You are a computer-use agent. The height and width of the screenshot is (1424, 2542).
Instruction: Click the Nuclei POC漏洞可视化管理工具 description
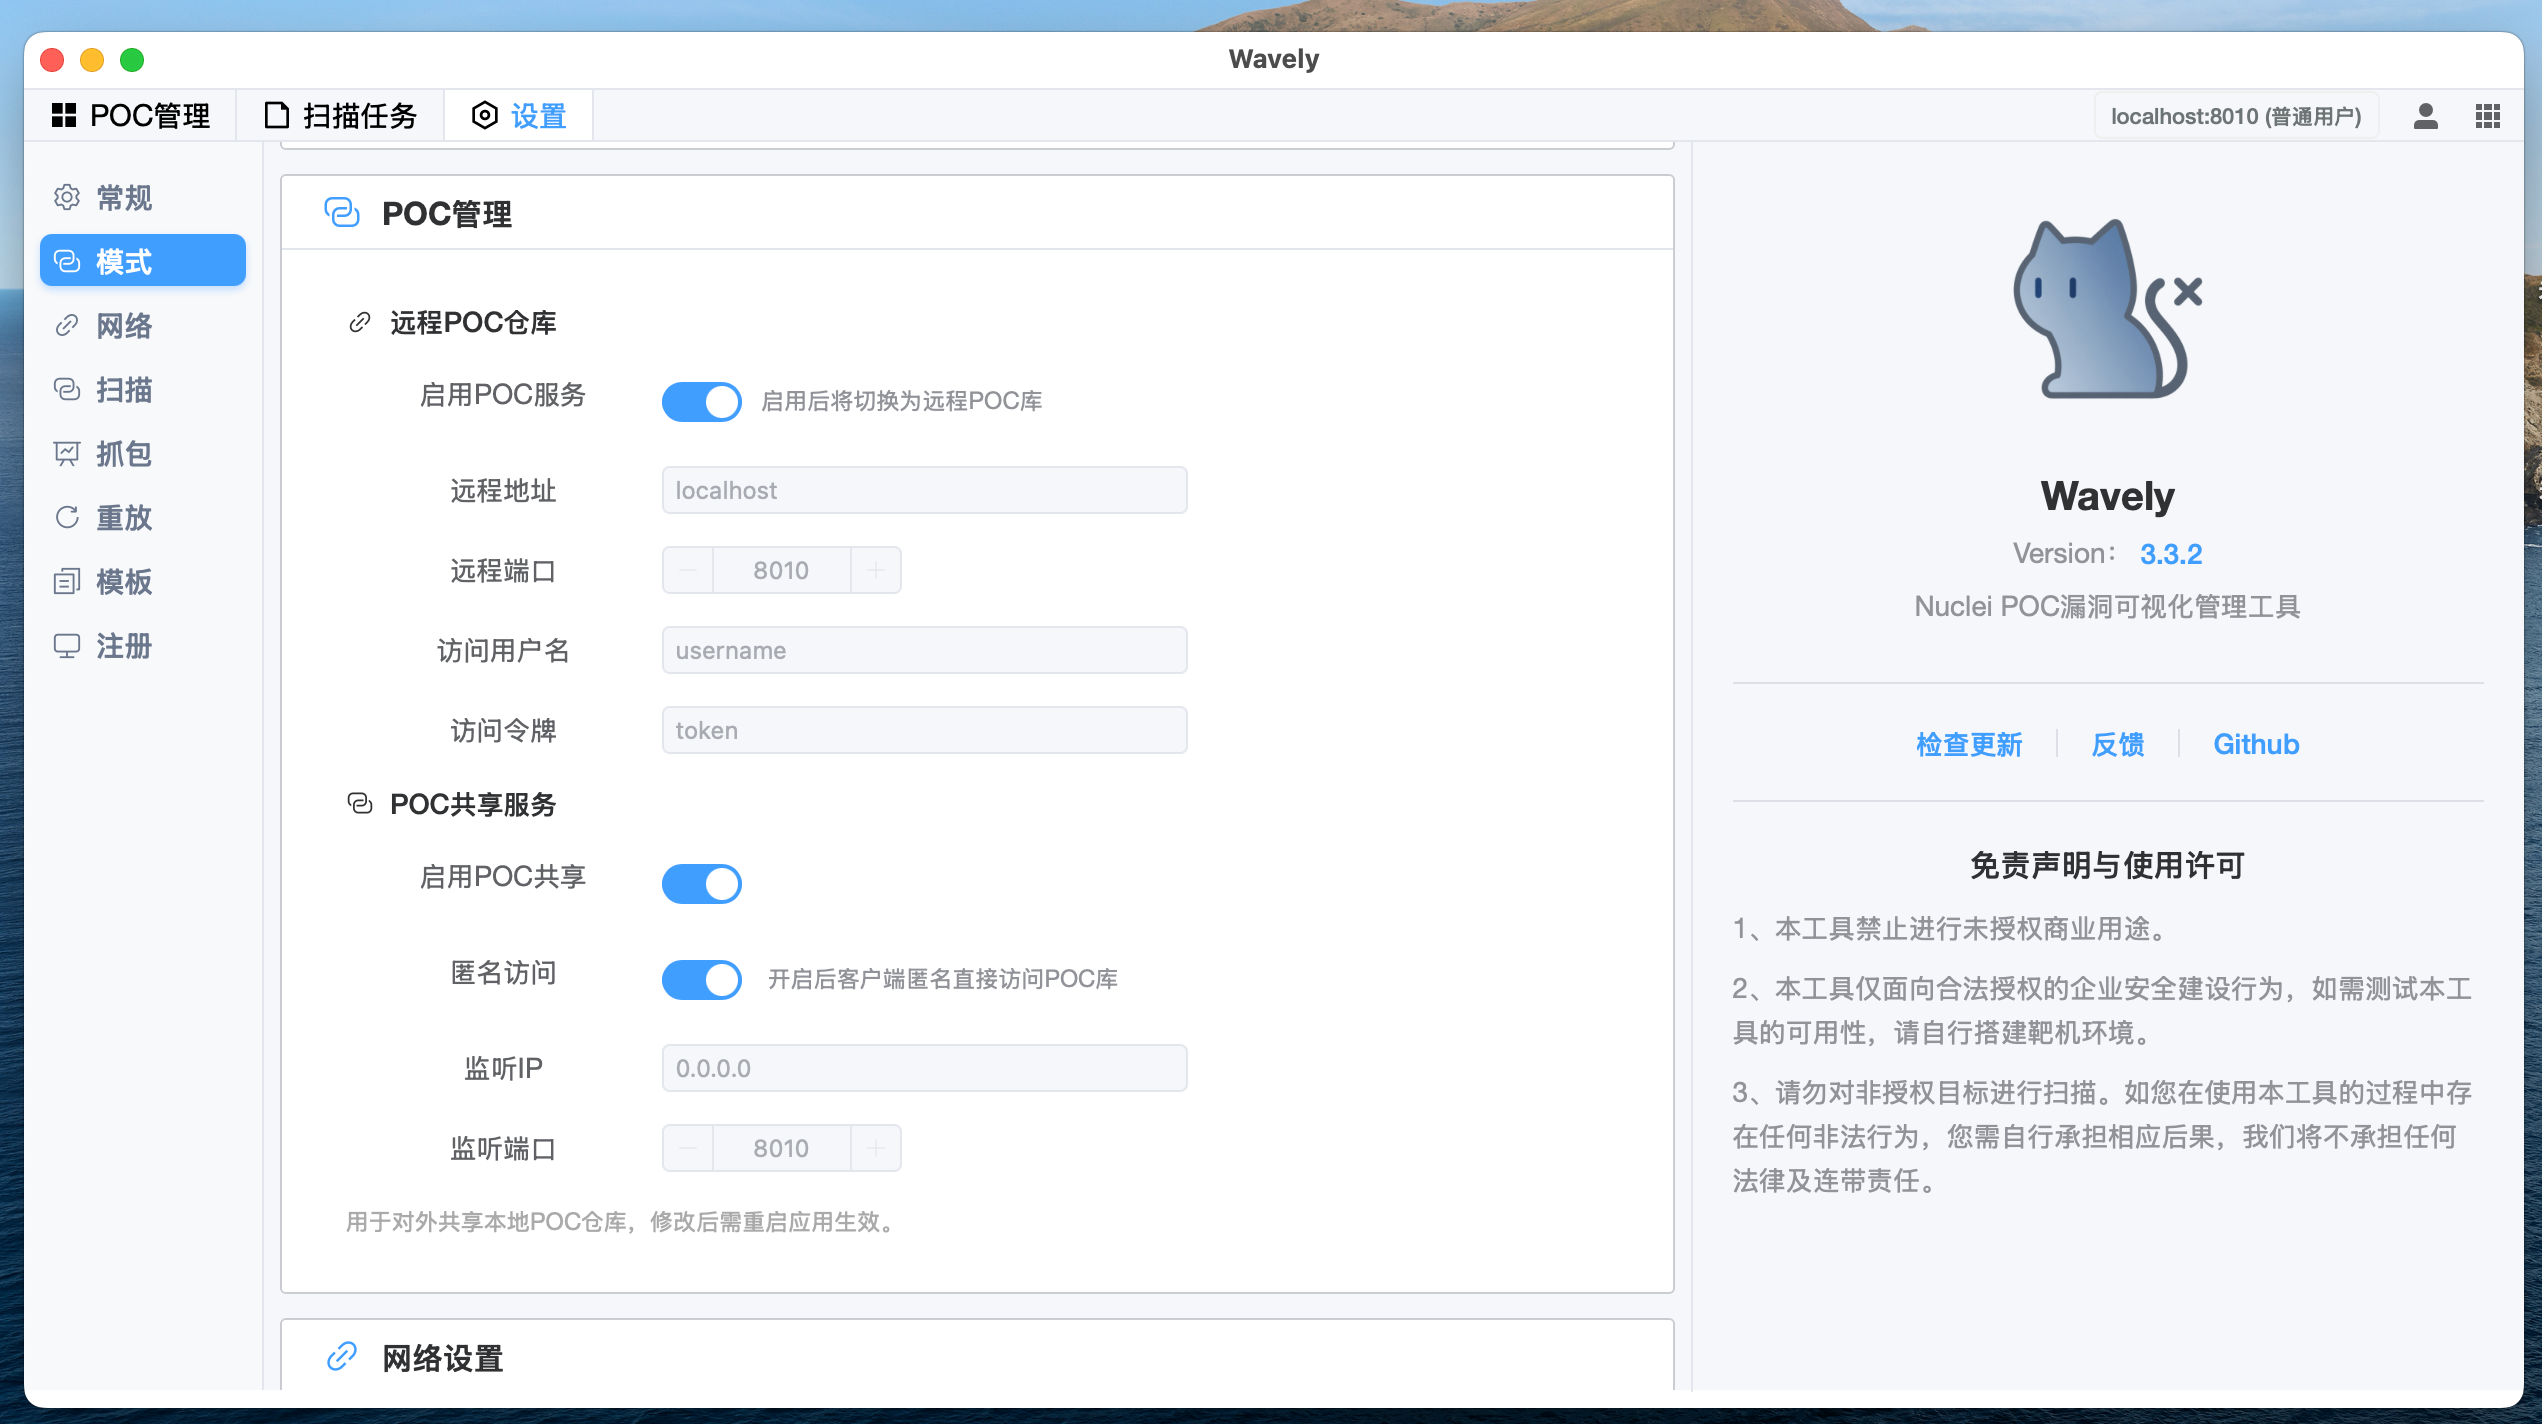coord(2108,607)
